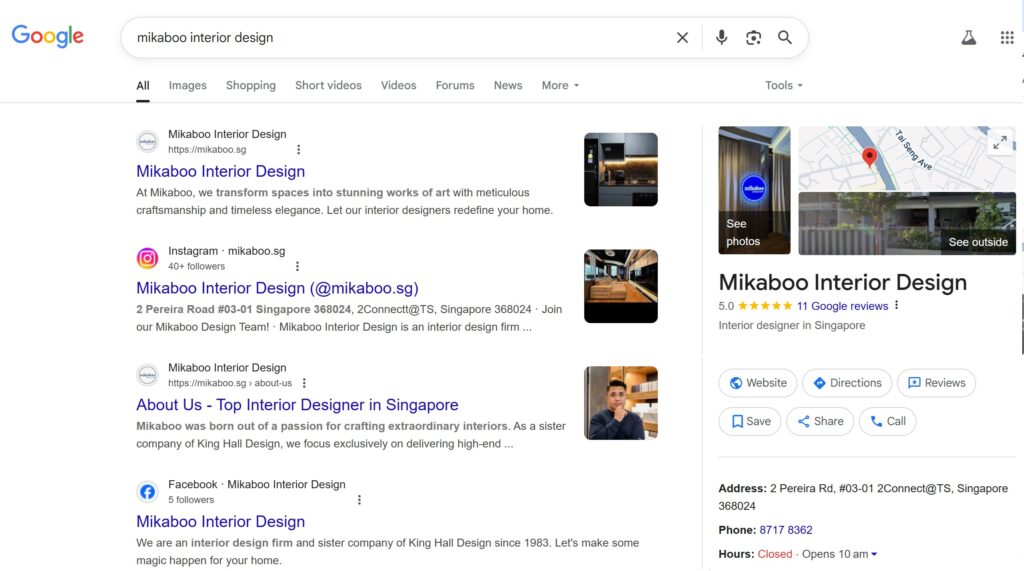The image size is (1024, 571).
Task: Open Search Labs flask icon
Action: (968, 38)
